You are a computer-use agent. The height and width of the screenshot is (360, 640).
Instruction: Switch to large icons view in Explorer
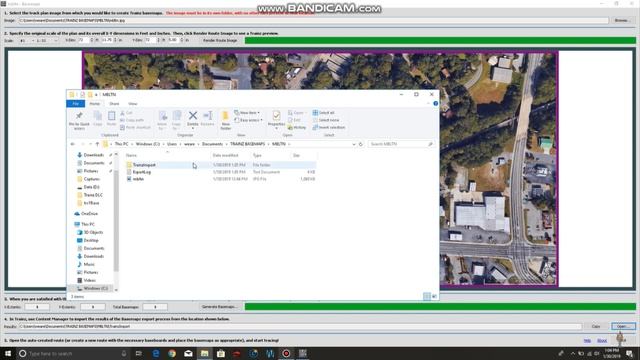pos(434,296)
